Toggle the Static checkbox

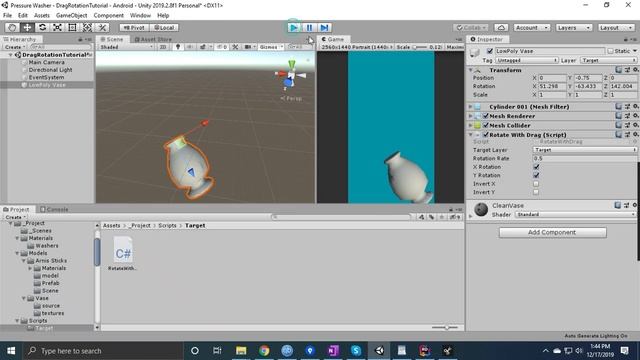[x=611, y=51]
